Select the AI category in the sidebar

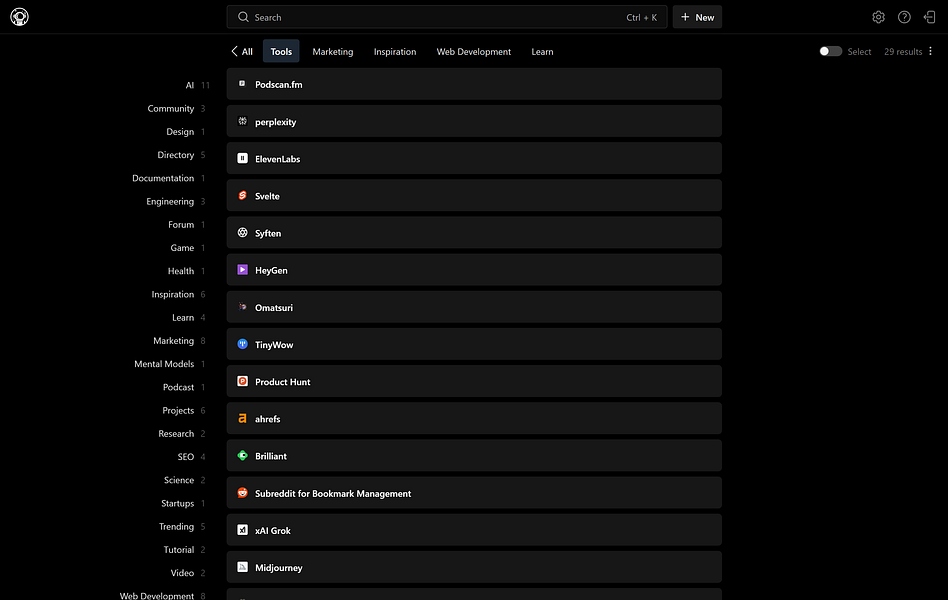click(189, 85)
